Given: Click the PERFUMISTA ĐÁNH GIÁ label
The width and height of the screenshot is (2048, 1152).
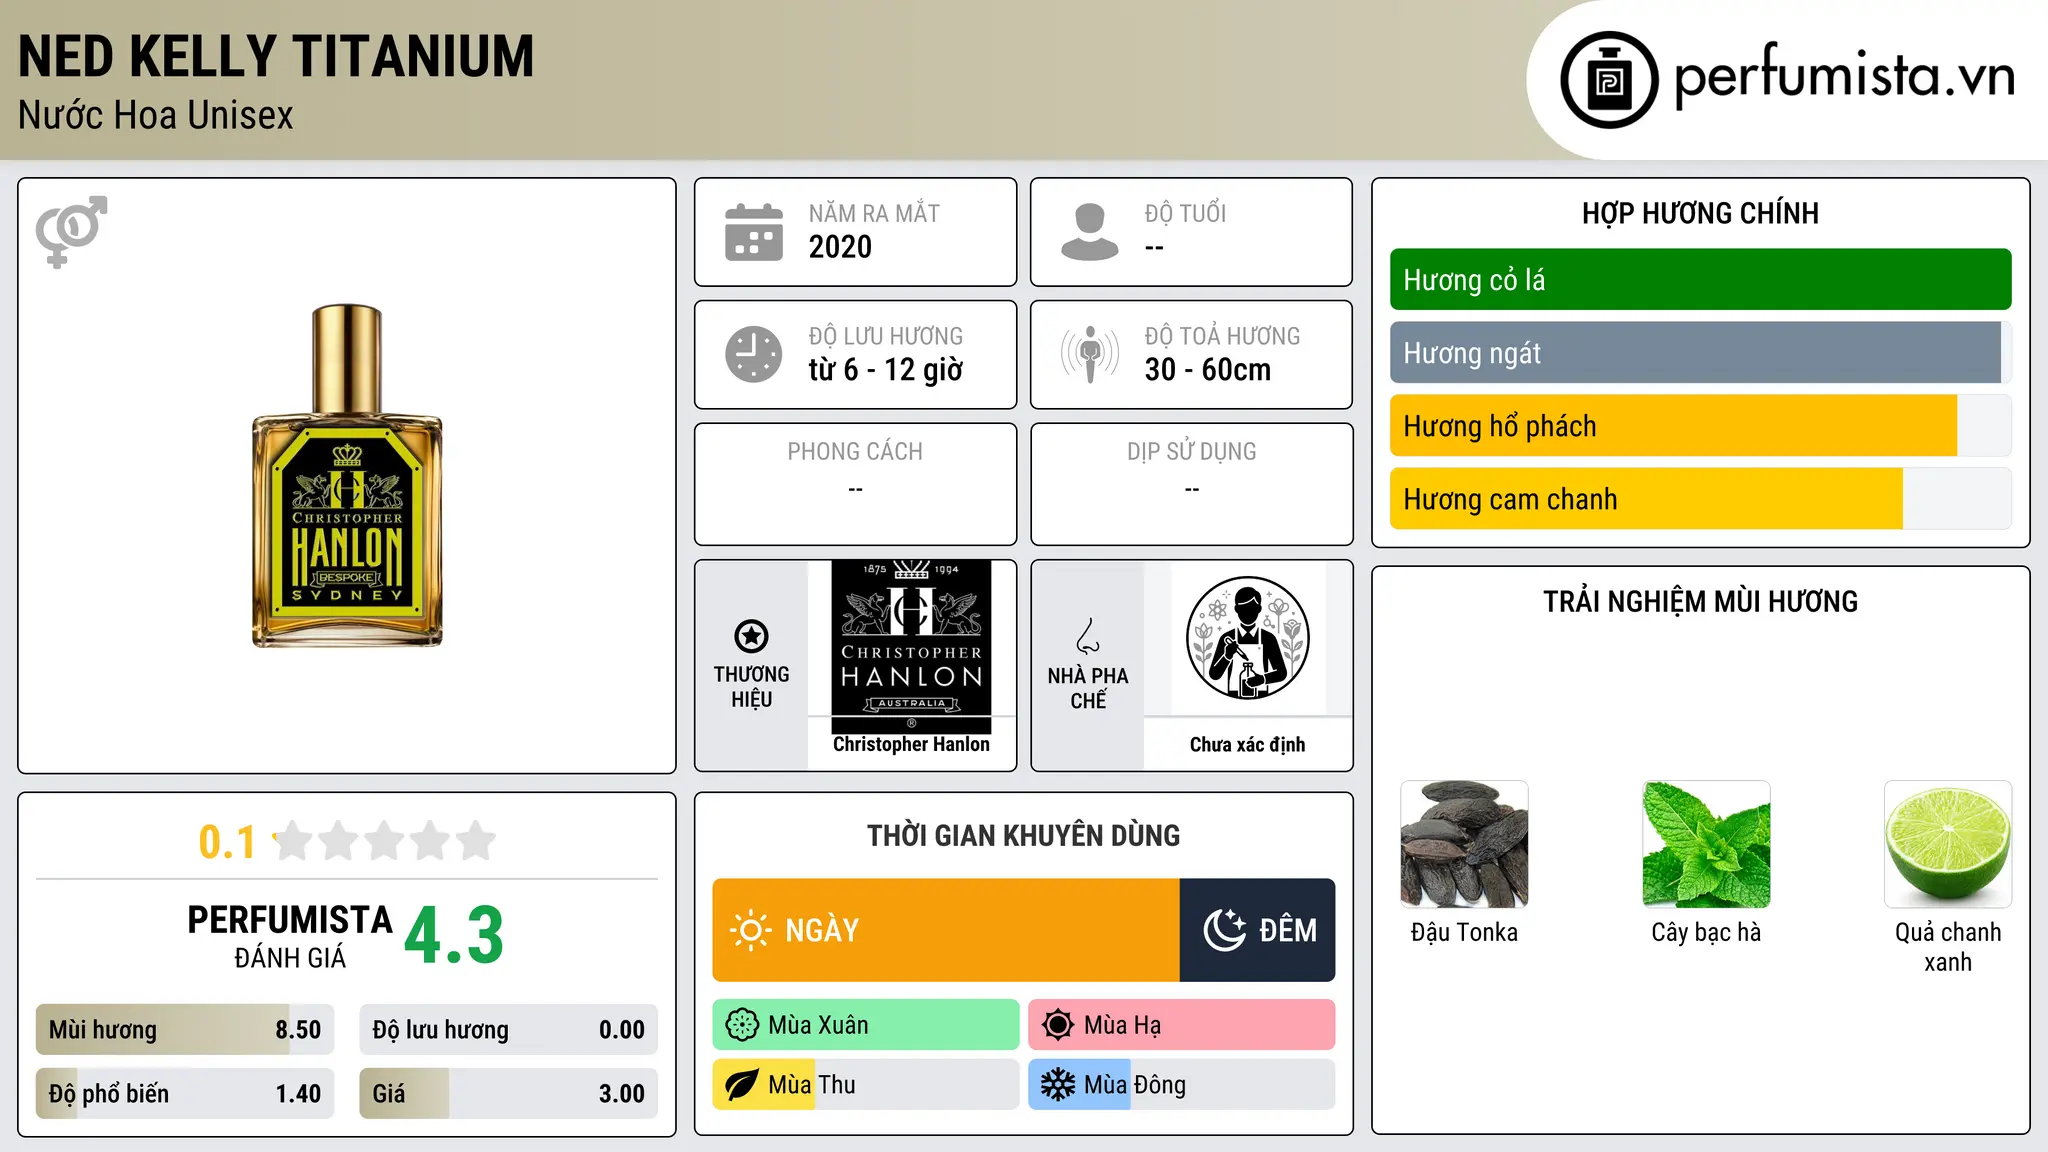Looking at the screenshot, I should coord(290,936).
